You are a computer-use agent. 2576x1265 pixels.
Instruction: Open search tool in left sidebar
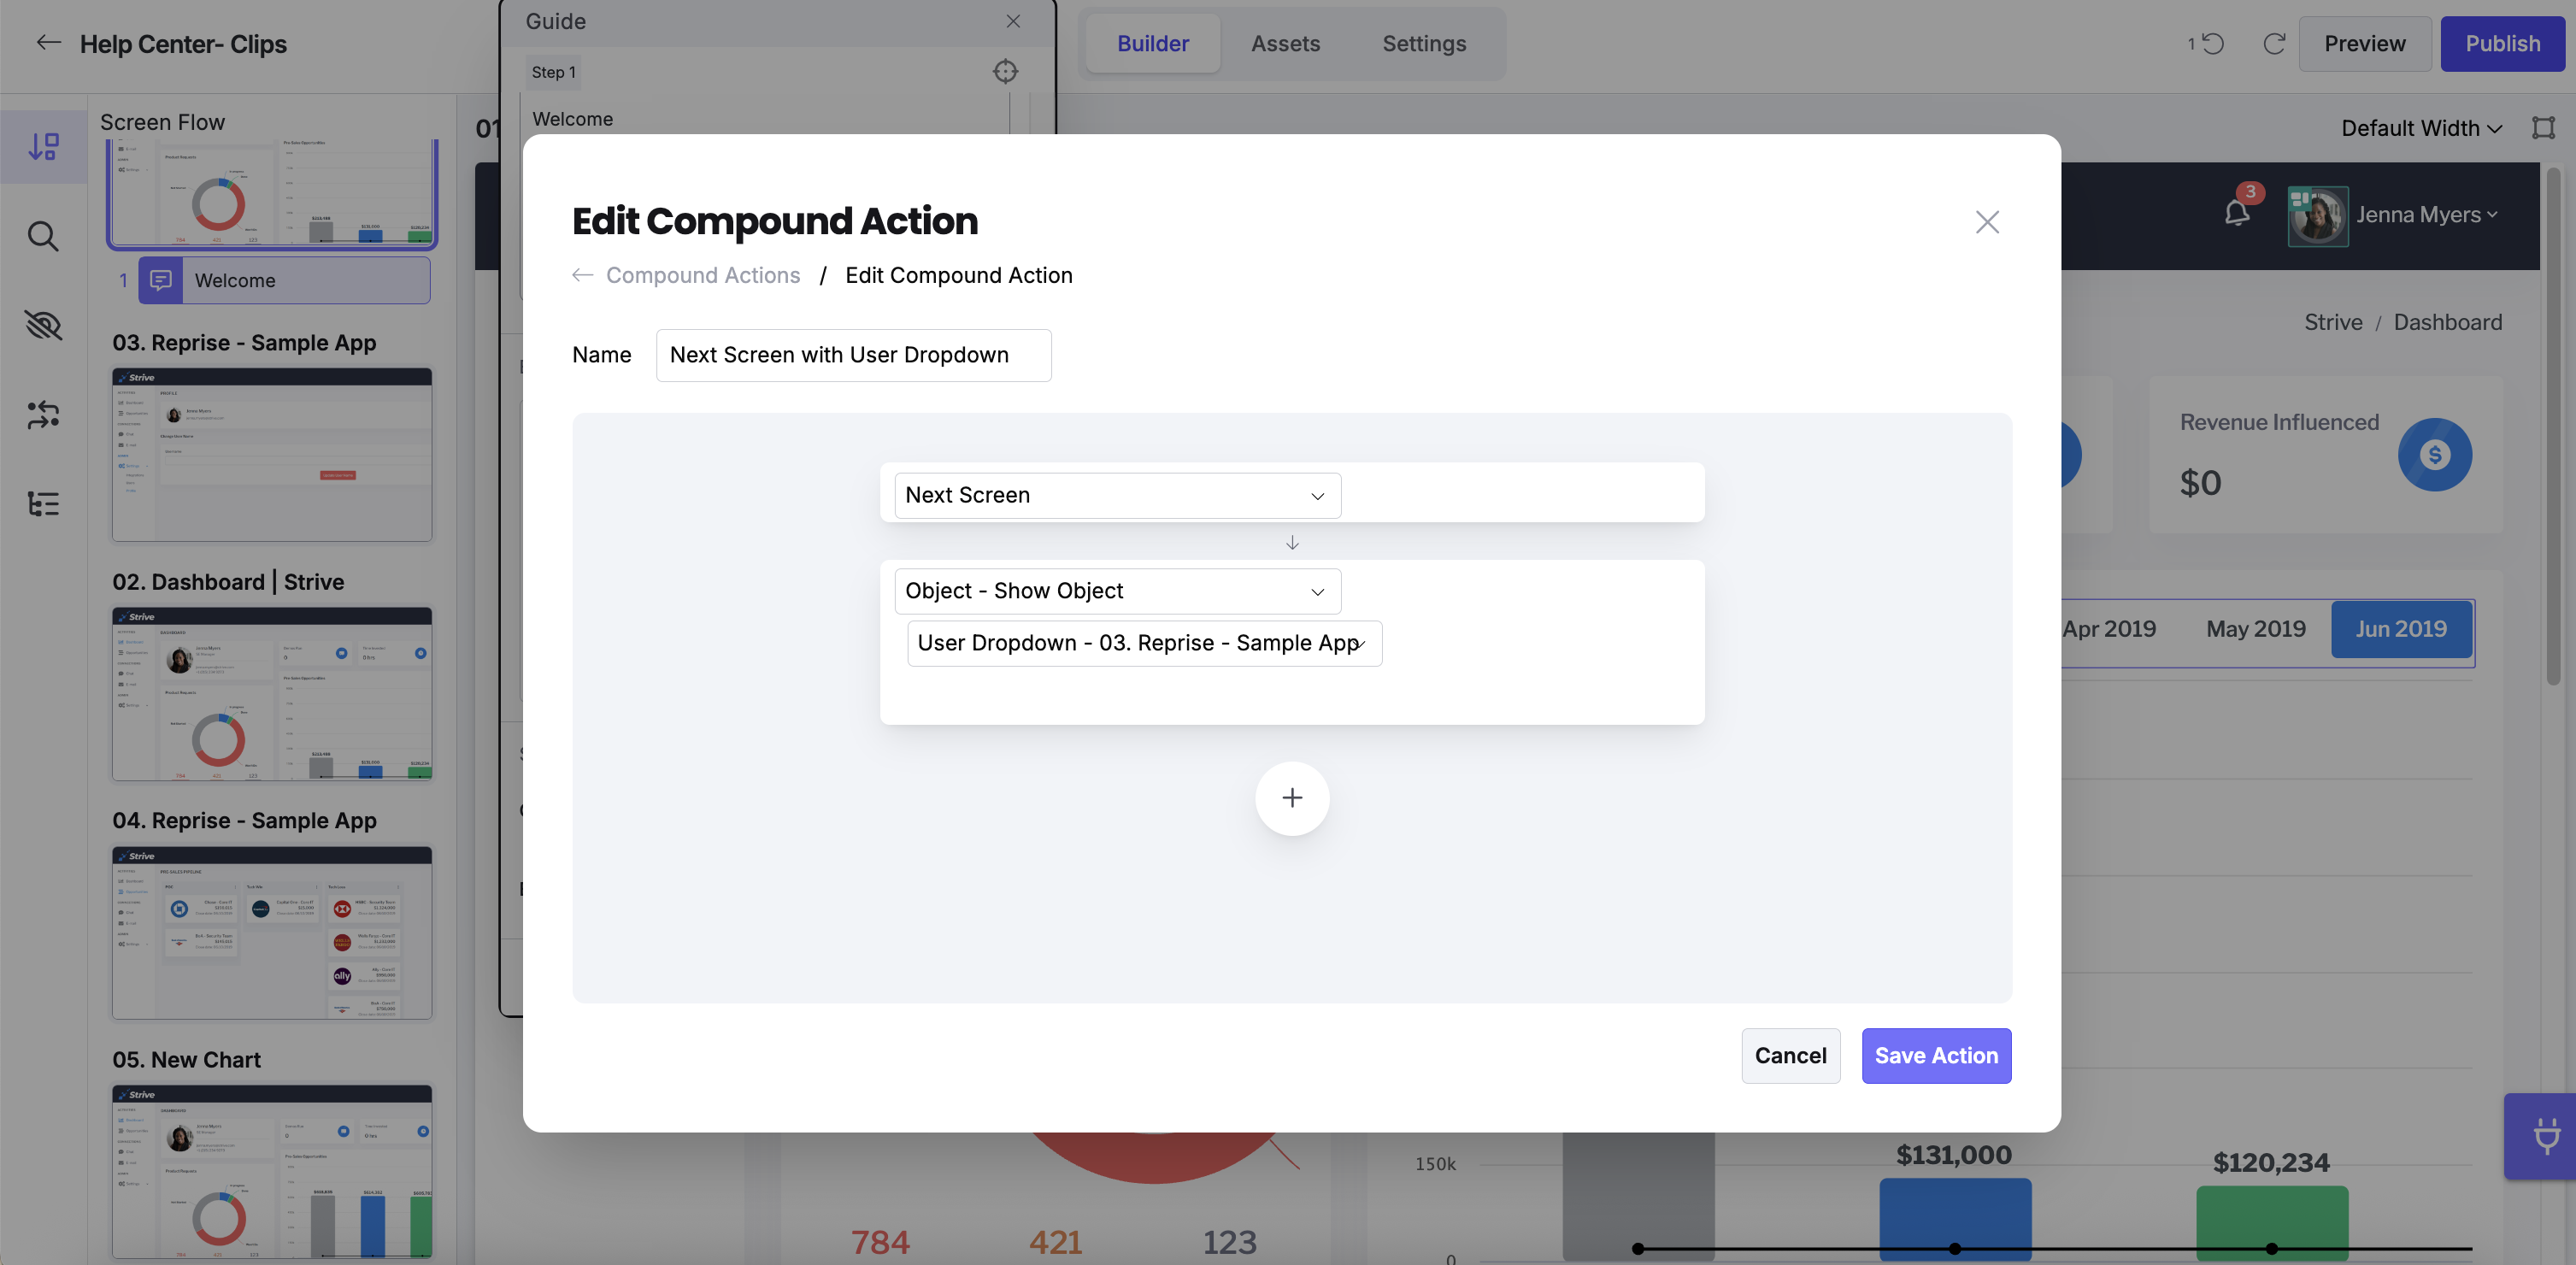click(x=43, y=236)
